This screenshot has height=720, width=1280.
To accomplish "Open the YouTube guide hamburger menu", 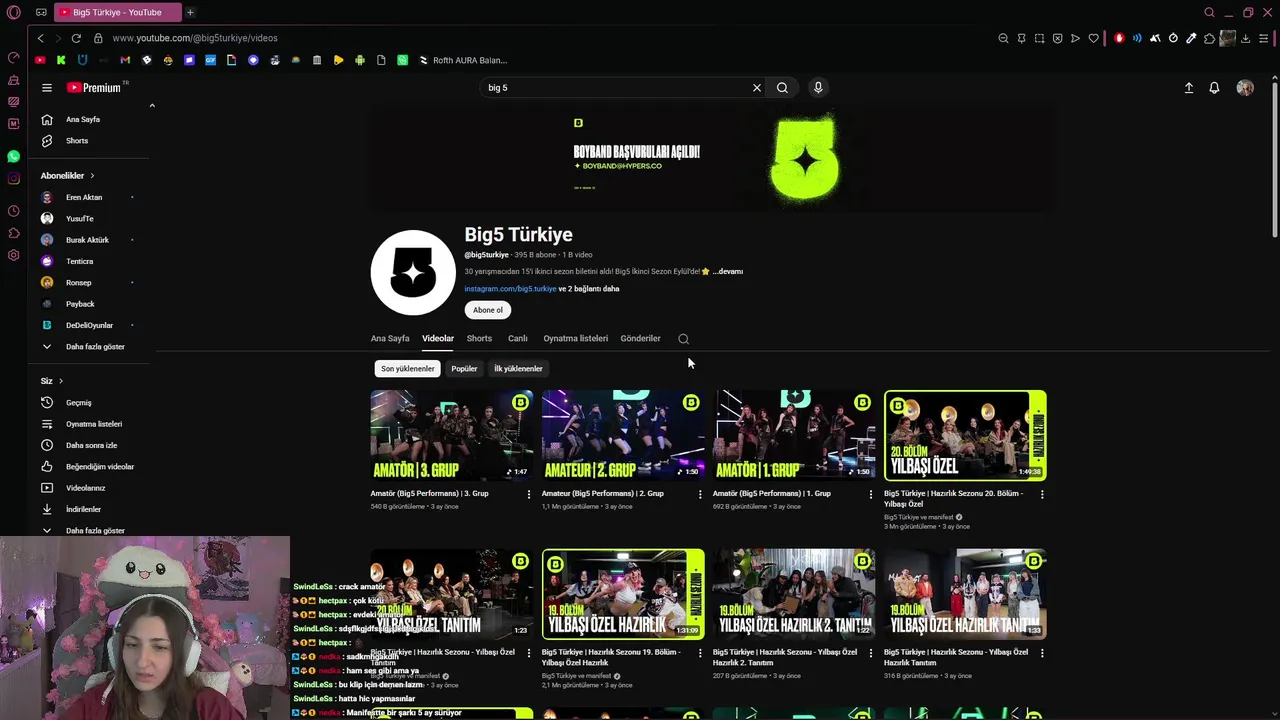I will coord(46,88).
